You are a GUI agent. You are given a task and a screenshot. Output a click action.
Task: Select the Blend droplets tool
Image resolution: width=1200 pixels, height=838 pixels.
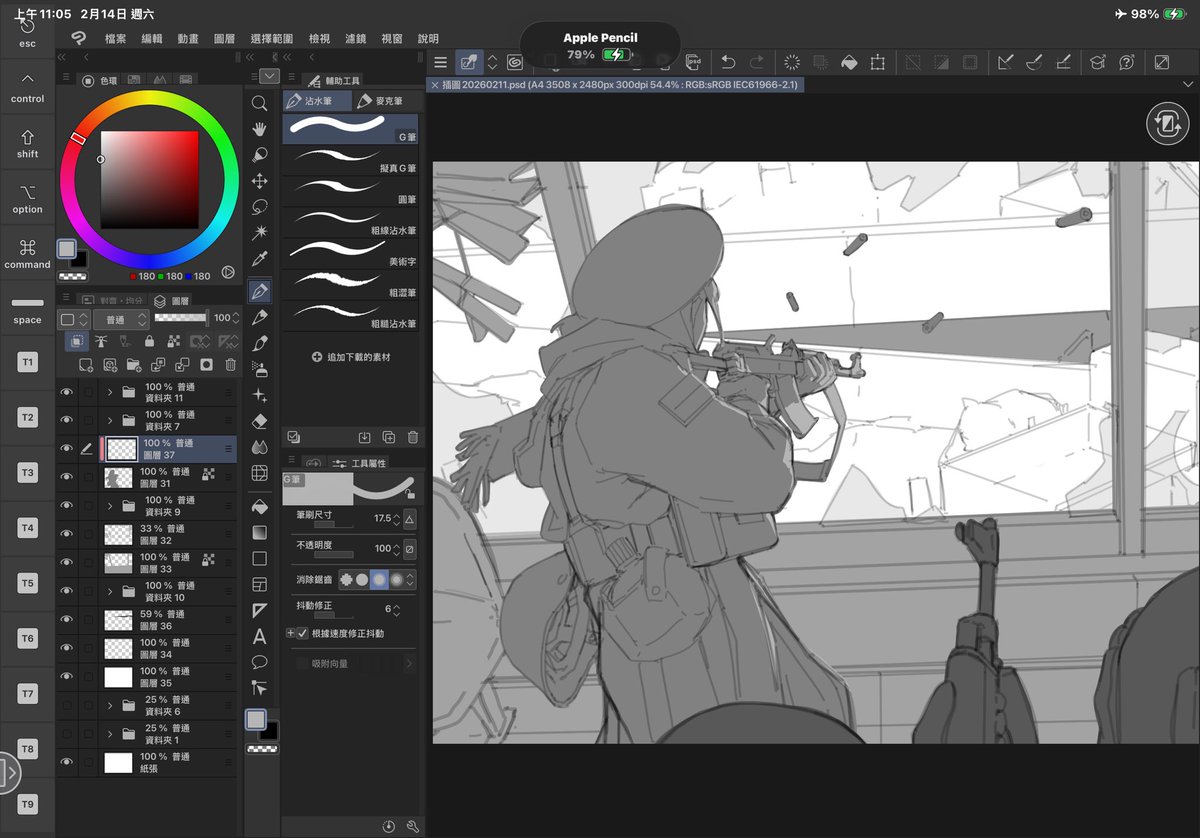point(259,447)
